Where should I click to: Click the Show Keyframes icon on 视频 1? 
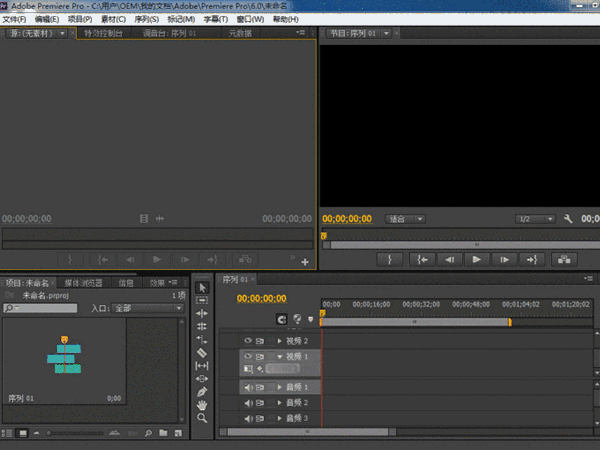point(260,369)
